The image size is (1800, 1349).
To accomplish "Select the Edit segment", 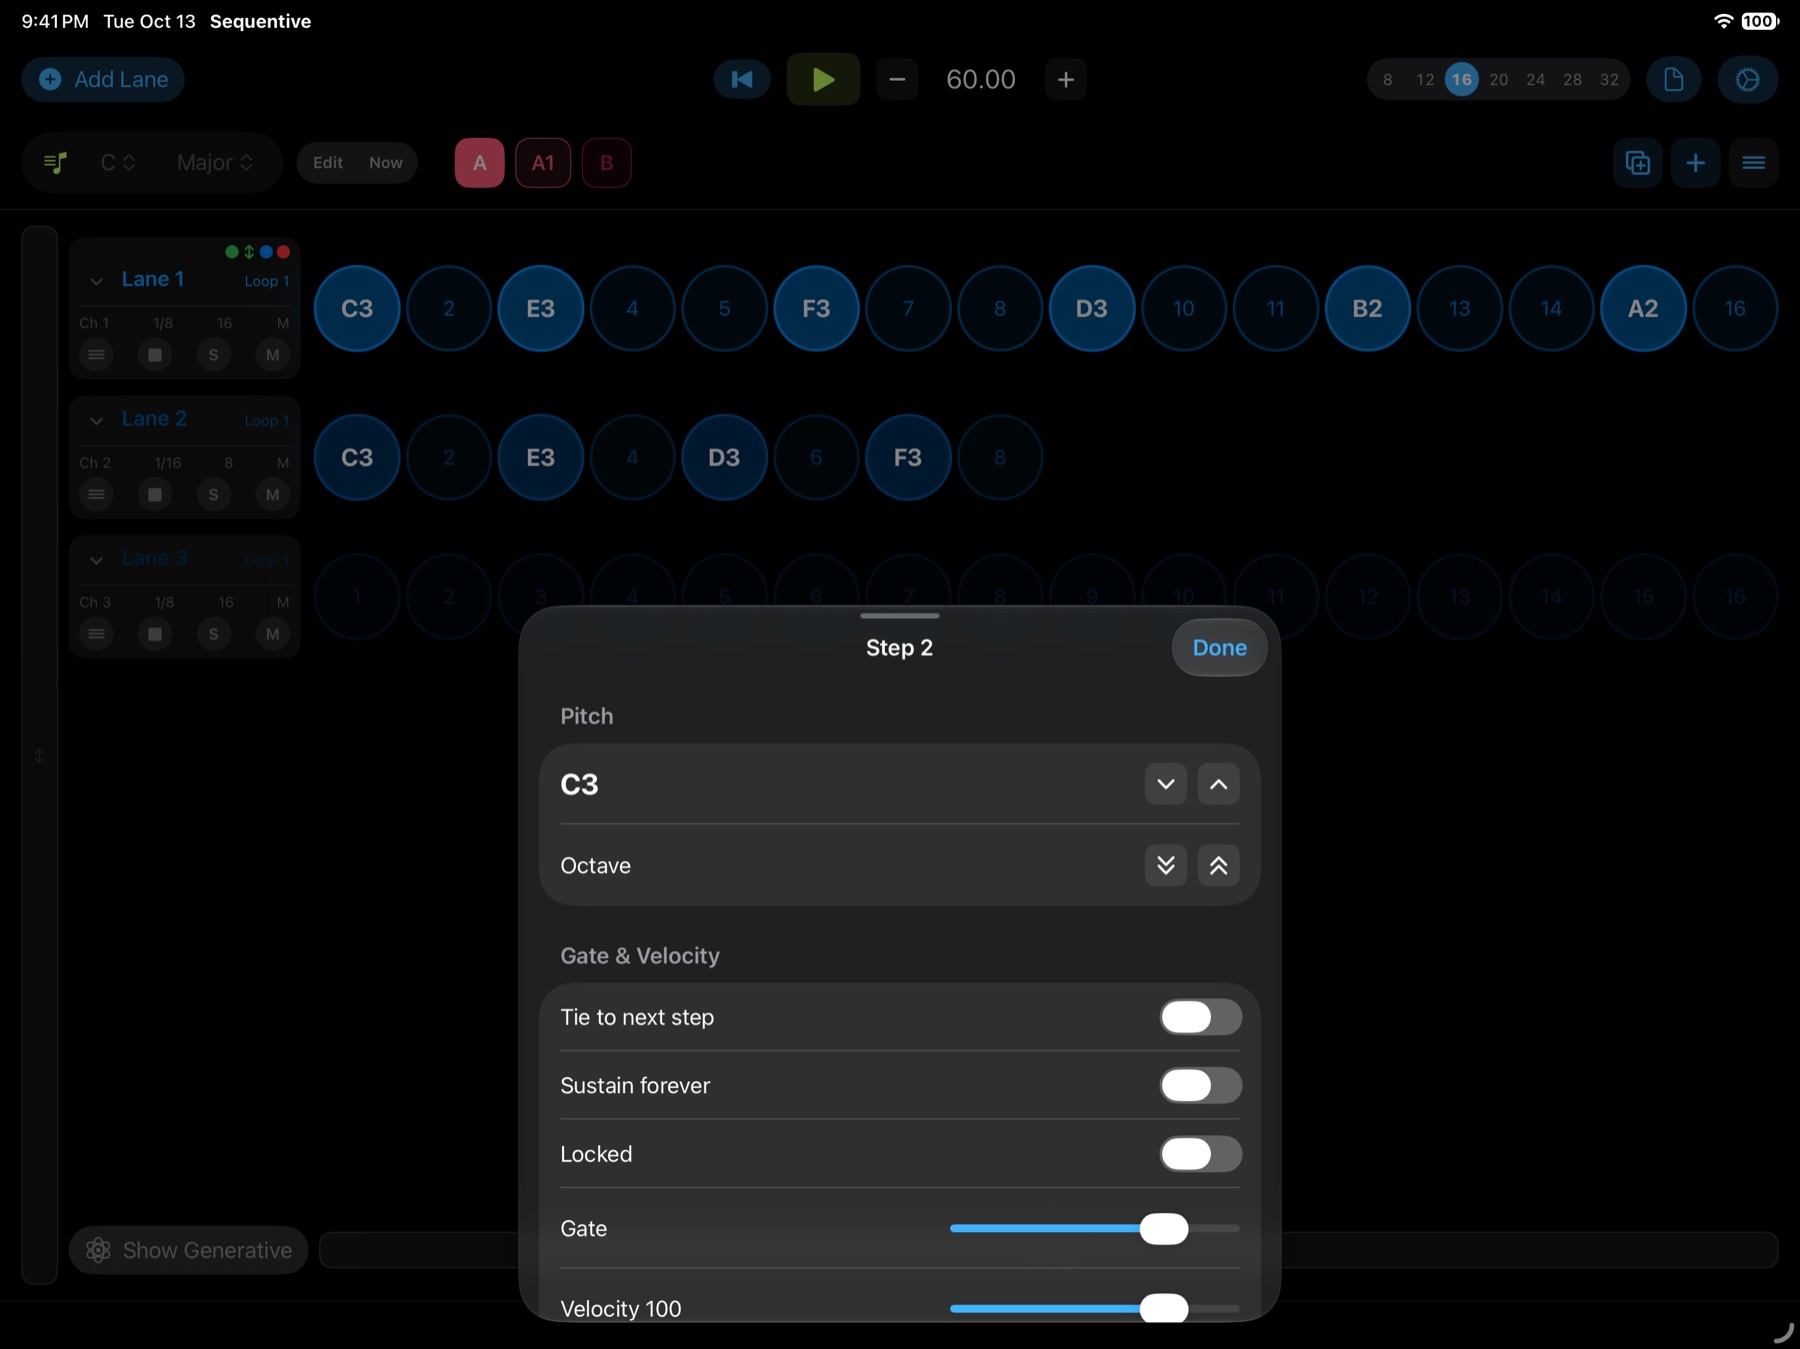I will [x=328, y=162].
